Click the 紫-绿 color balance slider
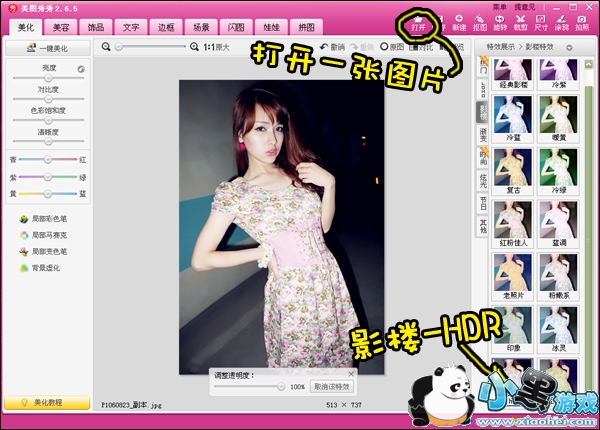 (x=48, y=177)
